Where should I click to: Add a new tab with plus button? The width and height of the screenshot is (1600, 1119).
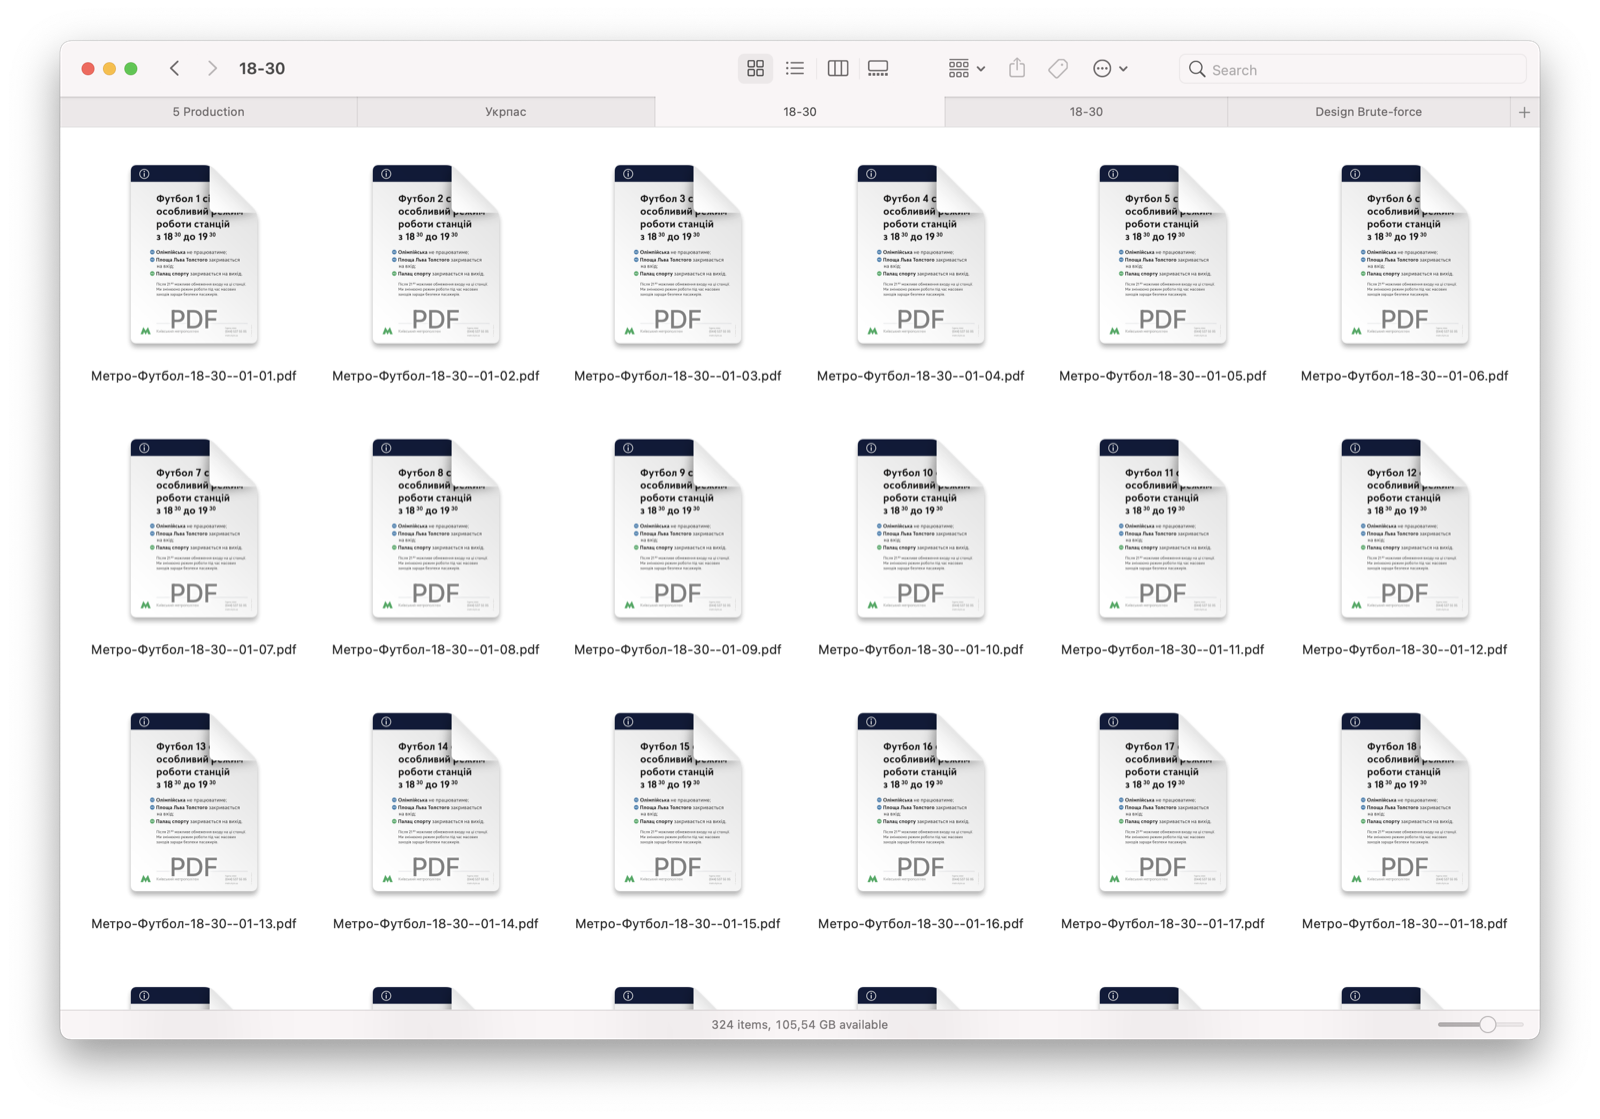[1524, 112]
